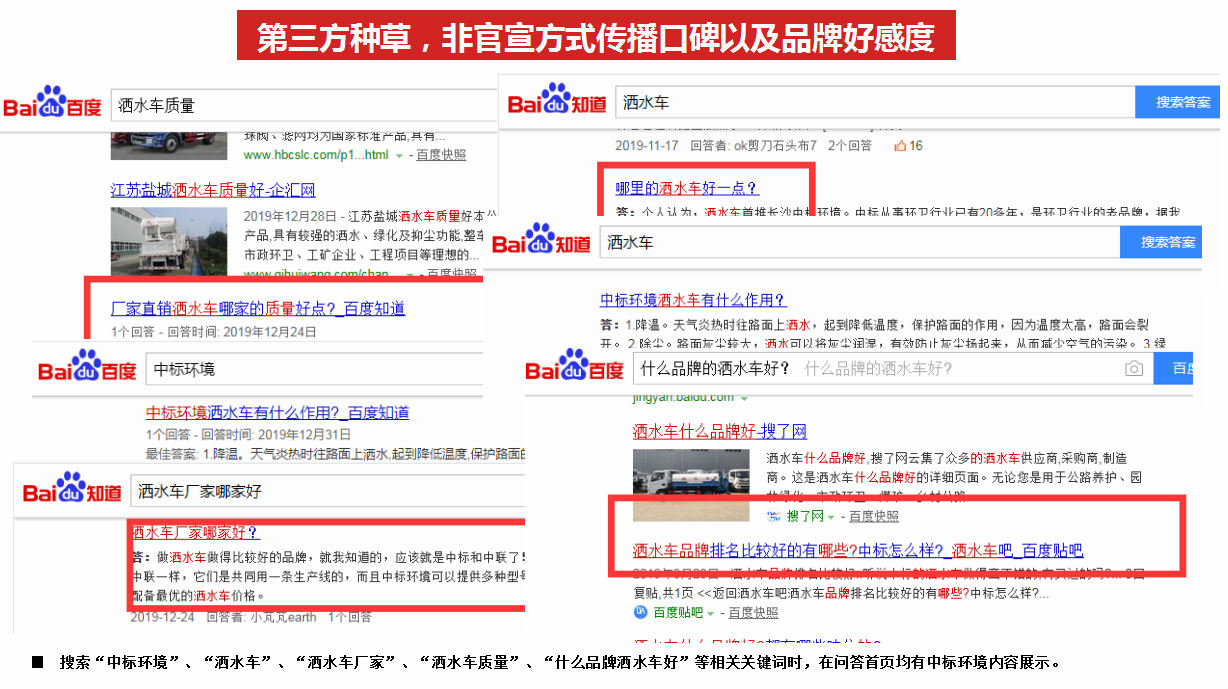Click the green 百度贴吧 source link

[x=677, y=613]
